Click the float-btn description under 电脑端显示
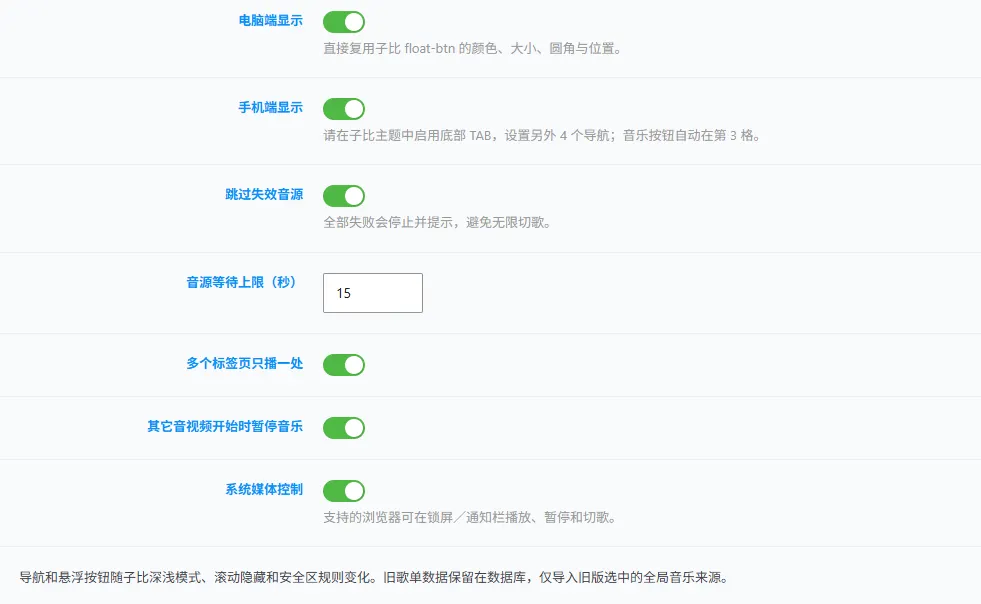This screenshot has width=981, height=604. point(472,49)
